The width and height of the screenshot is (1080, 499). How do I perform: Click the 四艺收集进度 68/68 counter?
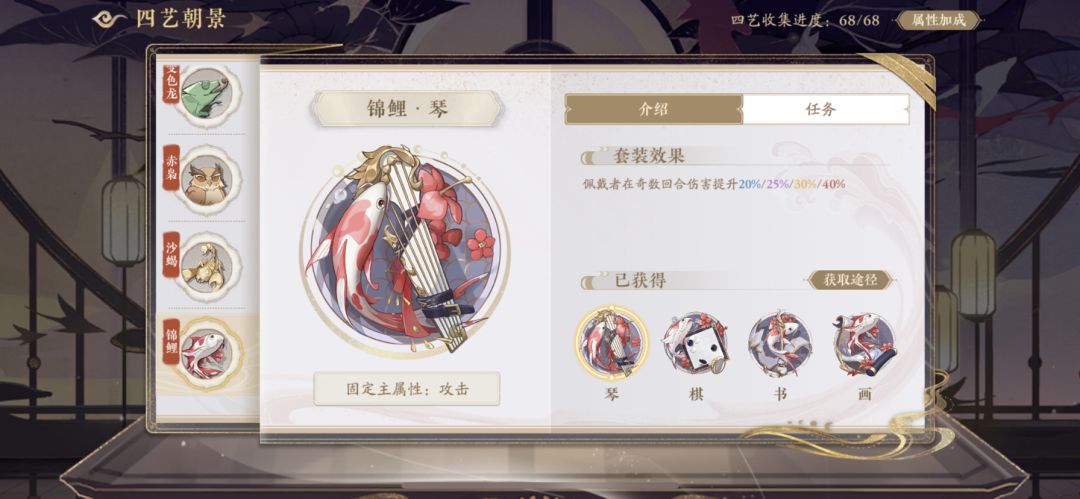[805, 20]
